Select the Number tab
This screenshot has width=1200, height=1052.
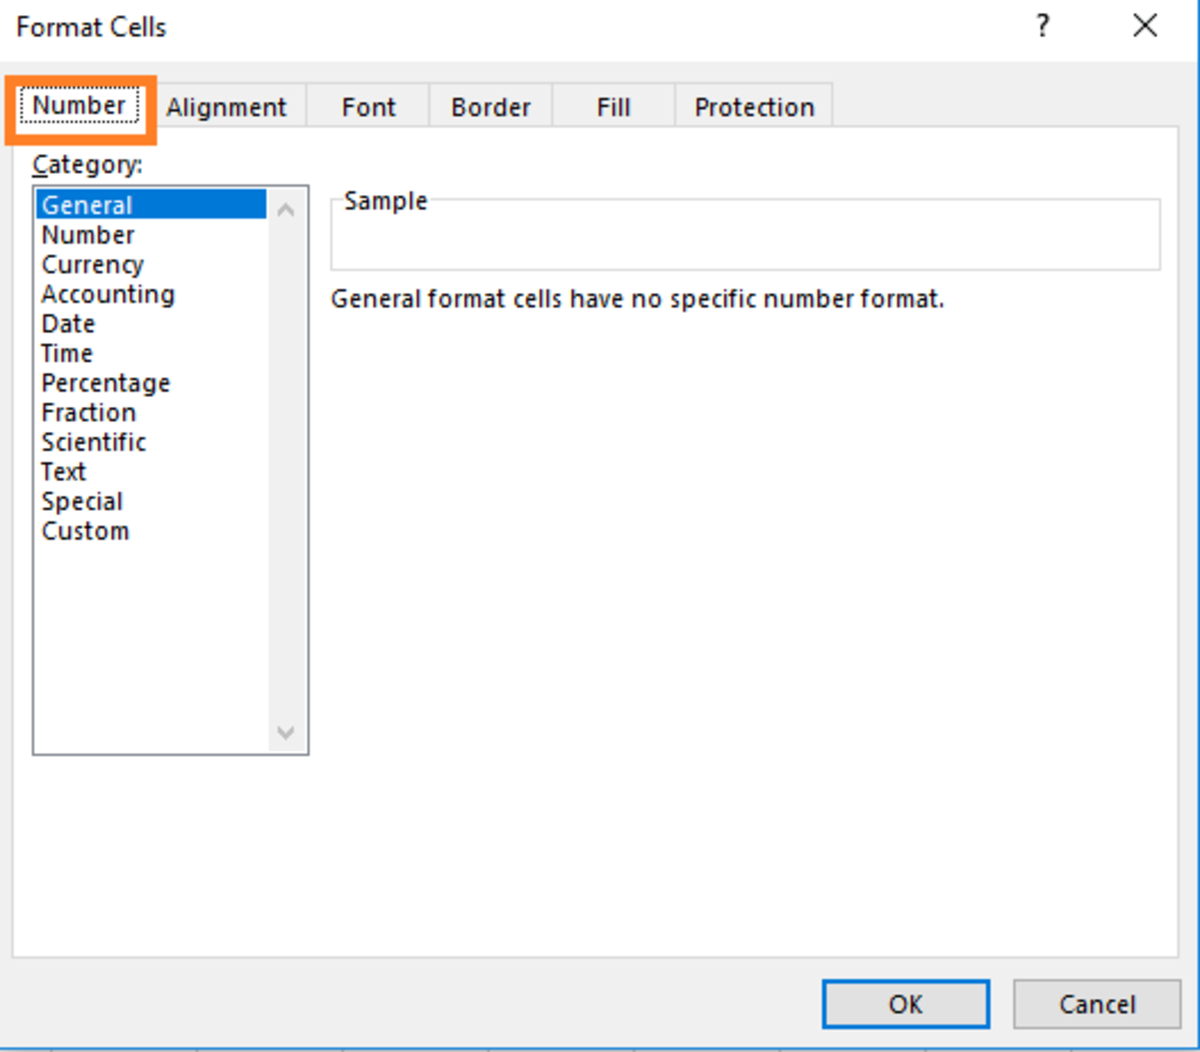(x=77, y=104)
